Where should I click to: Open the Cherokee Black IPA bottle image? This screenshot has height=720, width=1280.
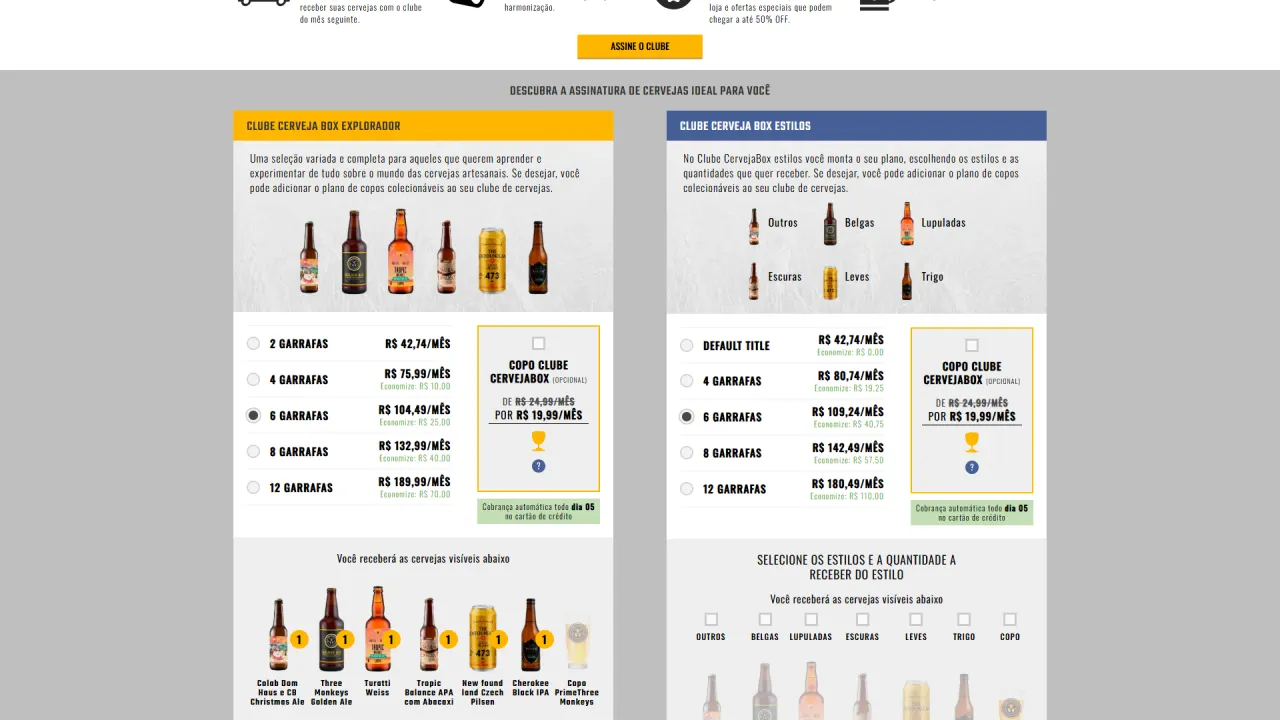[x=531, y=634]
